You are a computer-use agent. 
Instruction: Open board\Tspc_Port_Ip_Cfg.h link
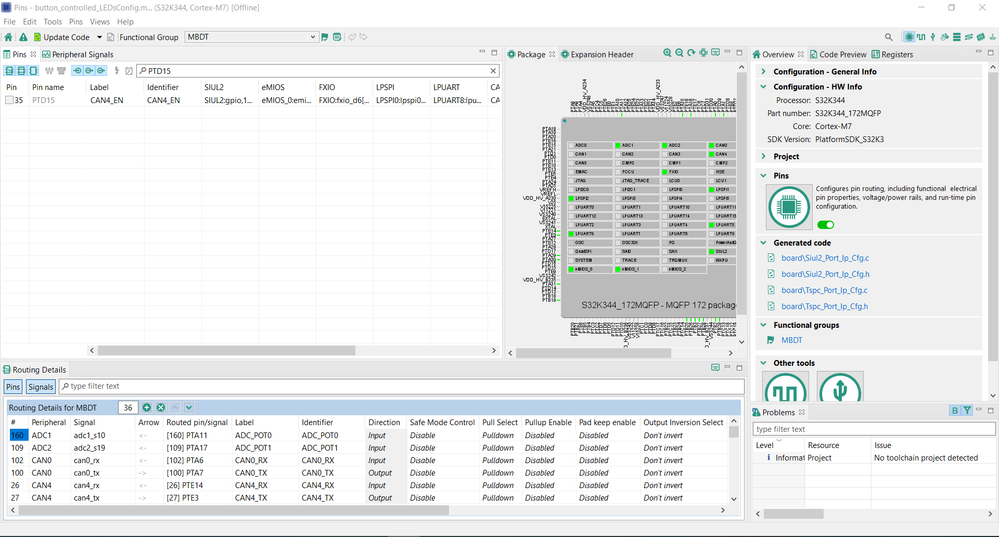point(824,306)
